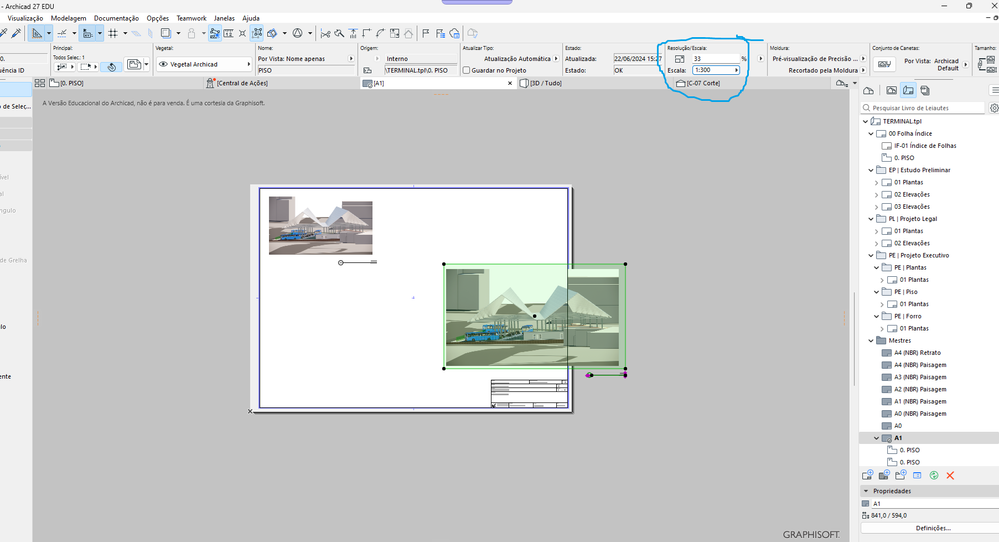
Task: Open the Documentação menu
Action: (116, 18)
